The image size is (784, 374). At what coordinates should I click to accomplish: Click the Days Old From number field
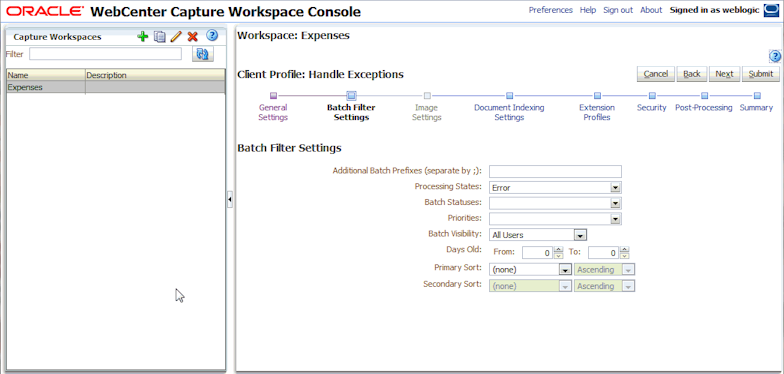point(538,252)
